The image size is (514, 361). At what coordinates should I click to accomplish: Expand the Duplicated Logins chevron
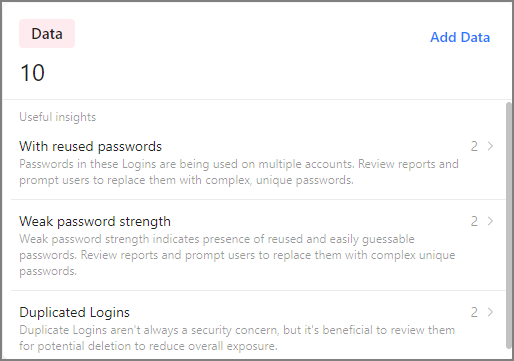[490, 312]
